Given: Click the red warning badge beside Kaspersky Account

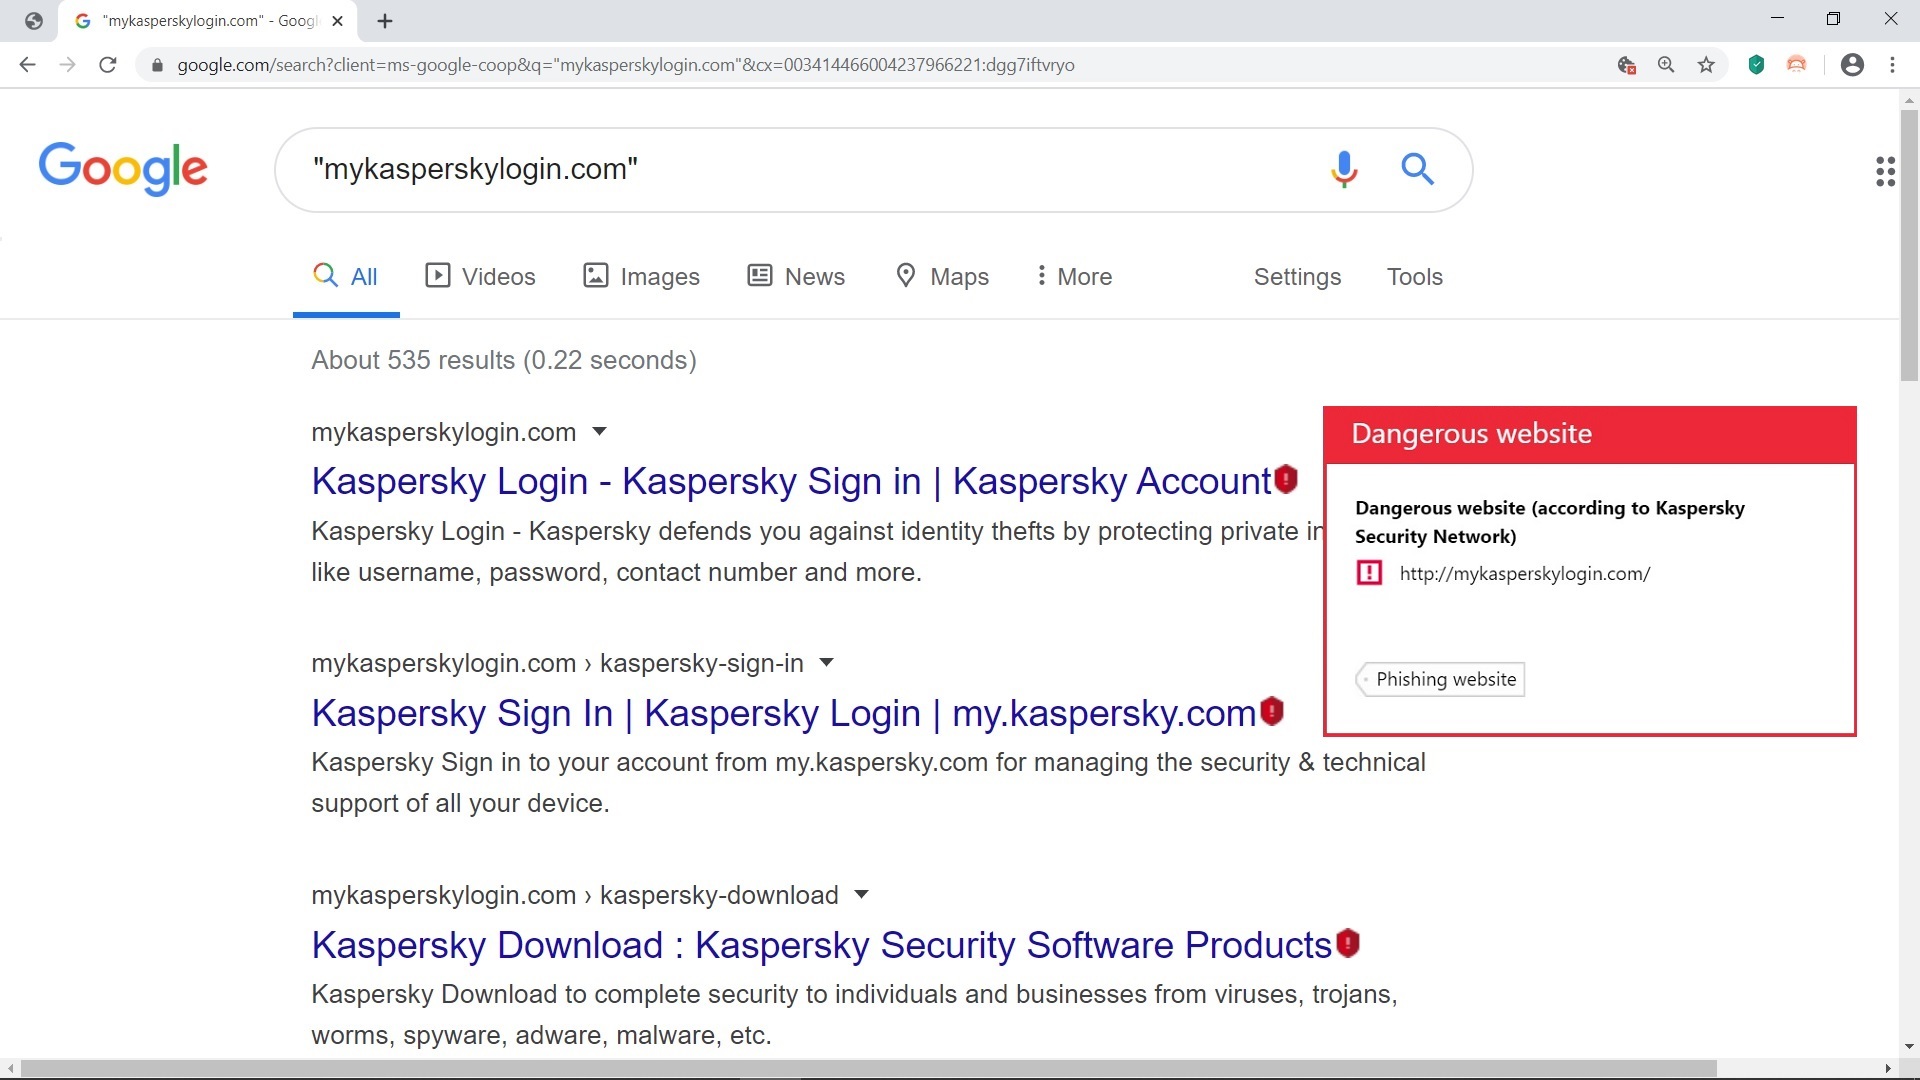Looking at the screenshot, I should [1286, 479].
